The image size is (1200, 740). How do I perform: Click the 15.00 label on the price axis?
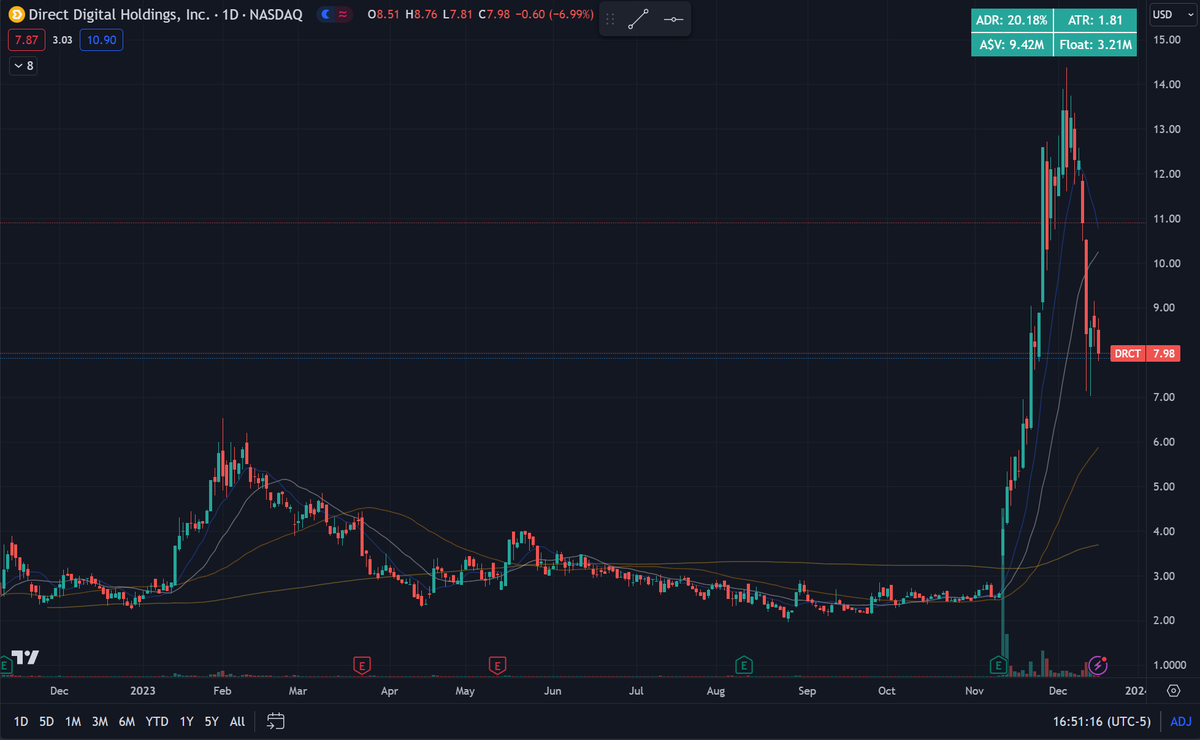point(1166,40)
